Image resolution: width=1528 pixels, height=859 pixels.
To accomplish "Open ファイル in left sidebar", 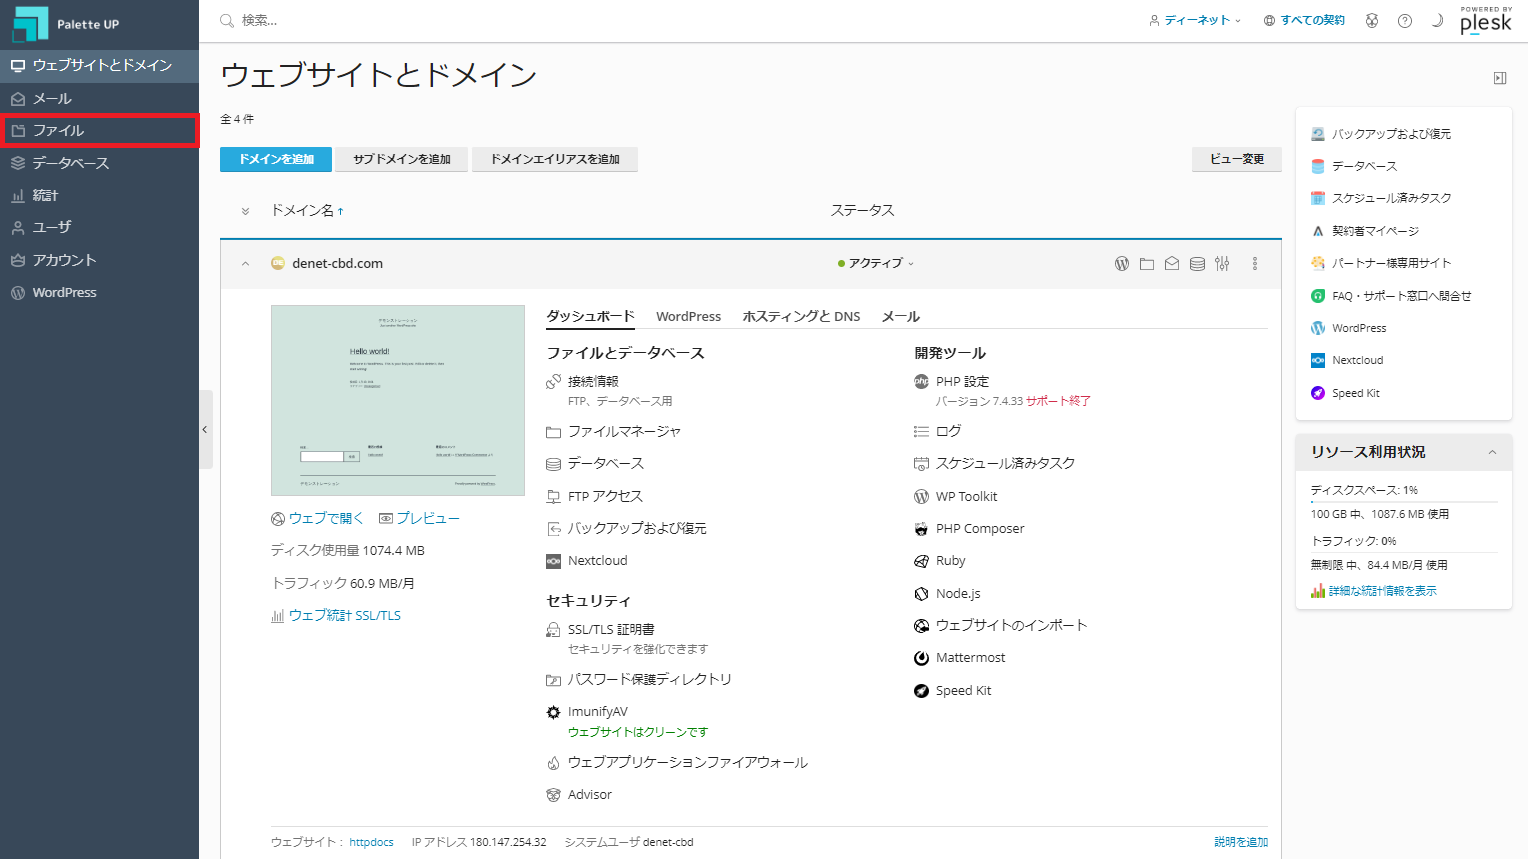I will click(100, 130).
